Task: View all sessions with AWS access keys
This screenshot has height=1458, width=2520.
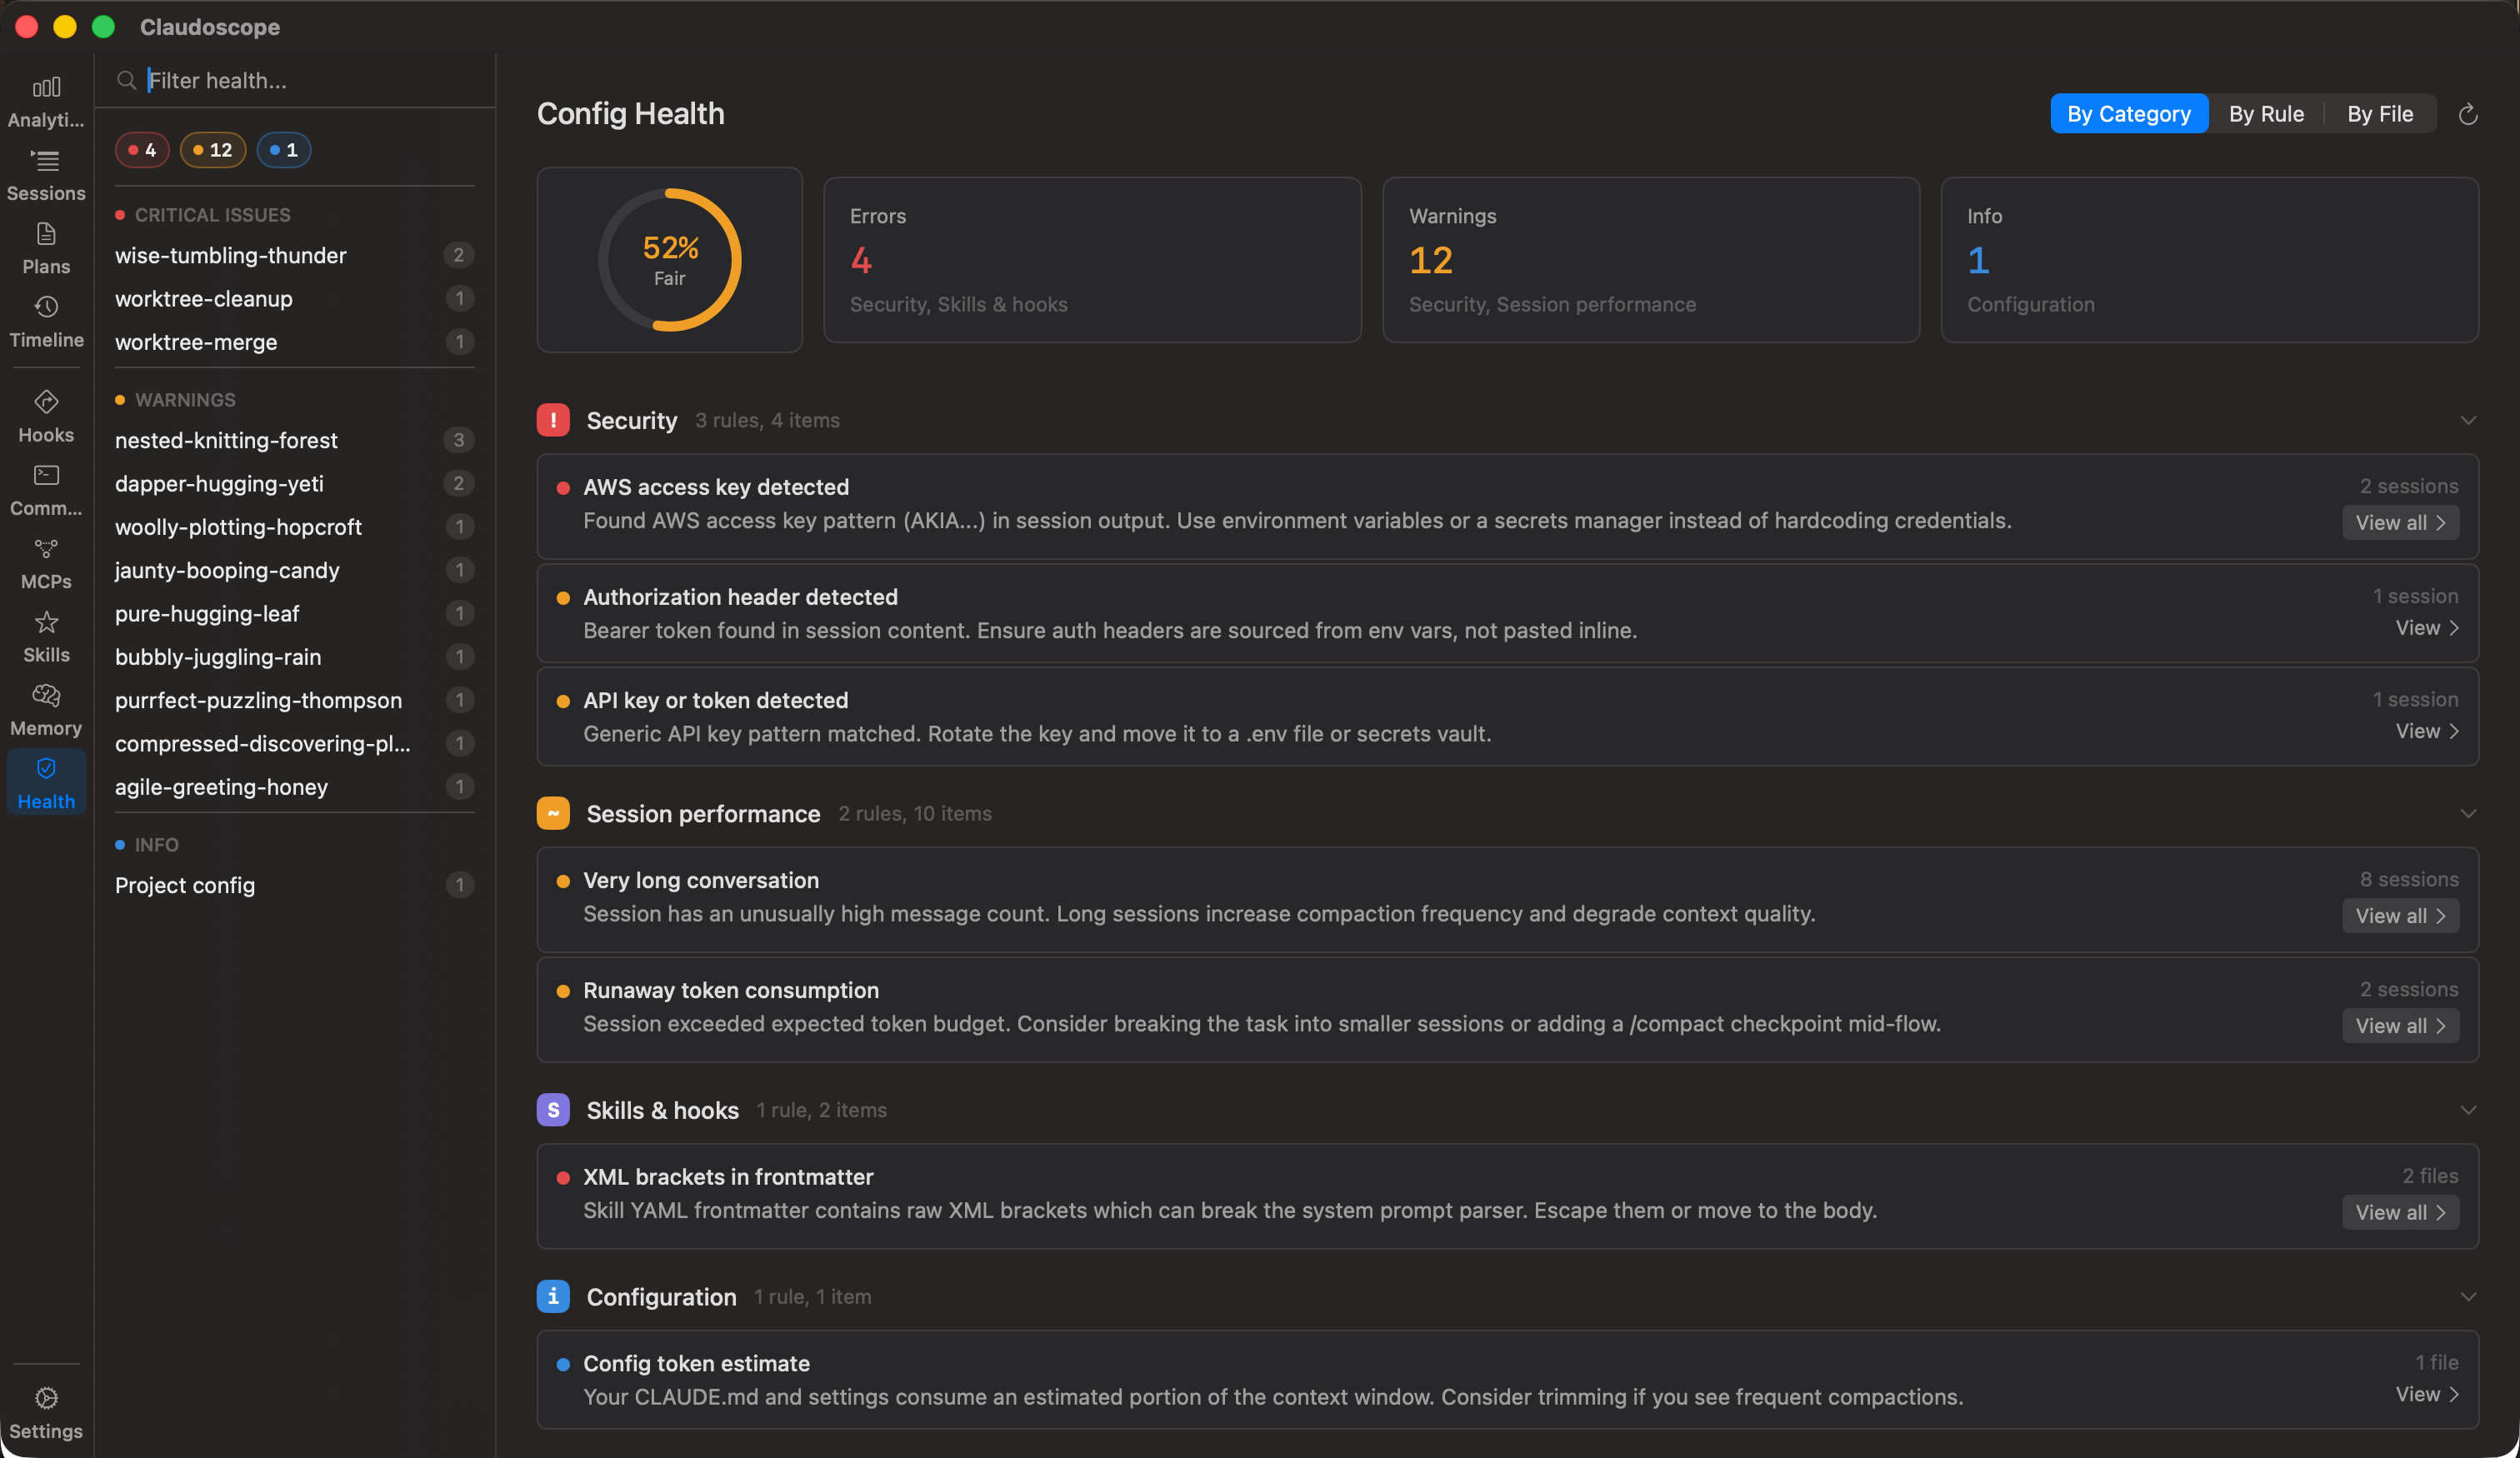Action: pyautogui.click(x=2400, y=522)
